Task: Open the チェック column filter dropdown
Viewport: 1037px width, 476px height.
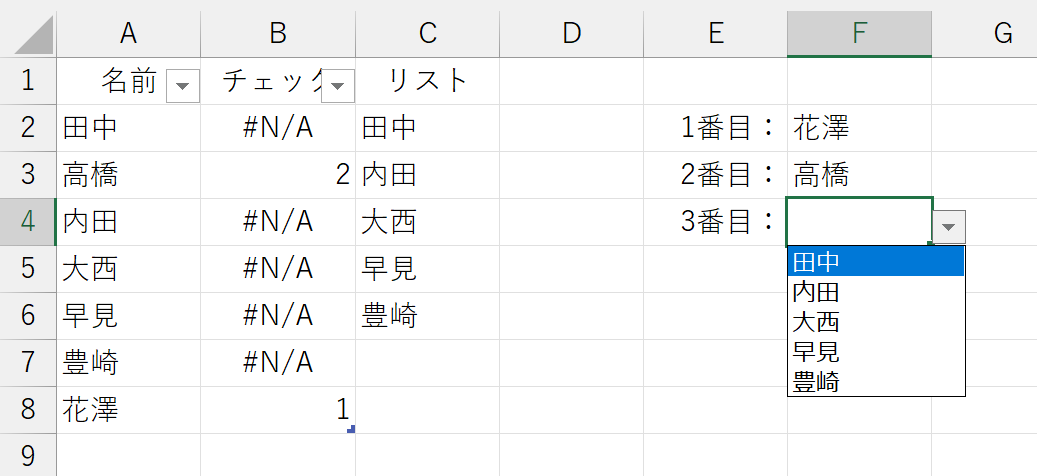Action: pyautogui.click(x=338, y=86)
